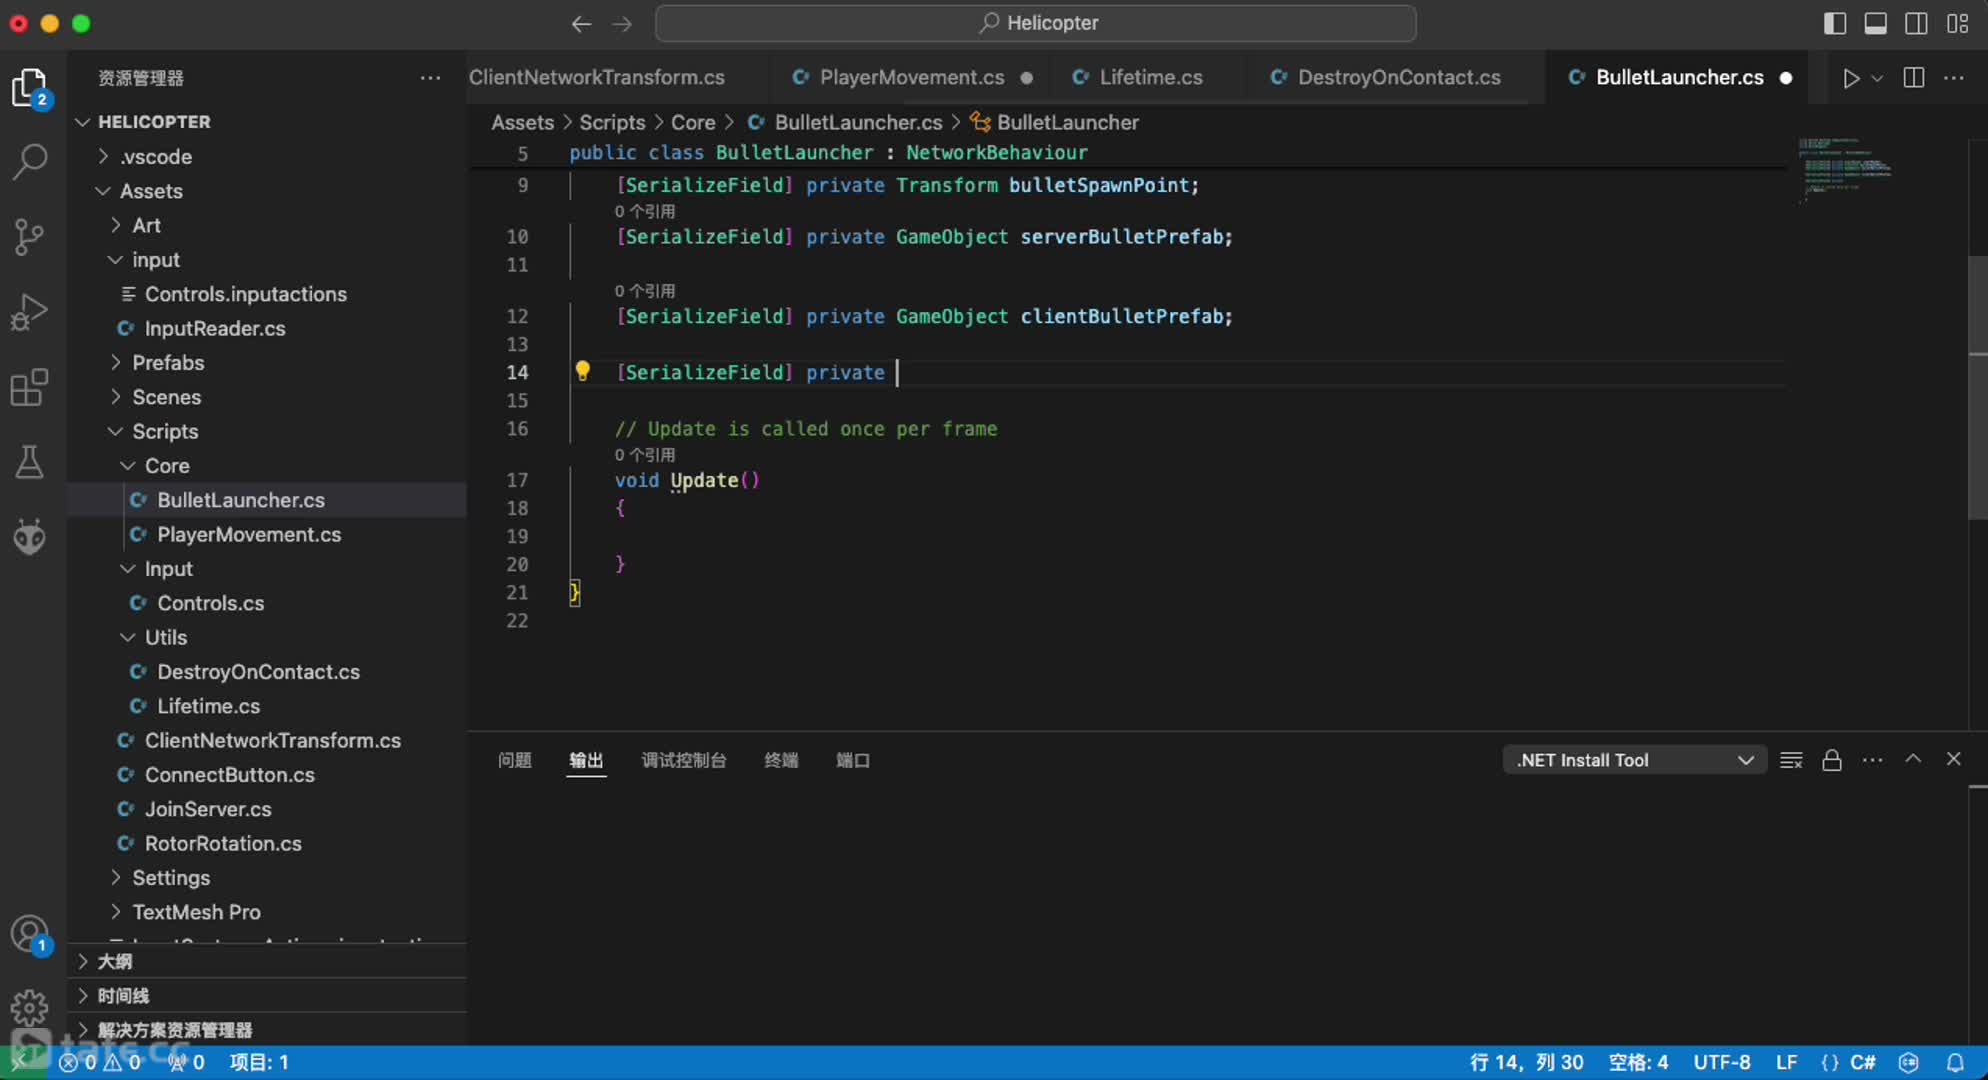Clear the output with the list icon
The image size is (1988, 1080).
pyautogui.click(x=1791, y=760)
